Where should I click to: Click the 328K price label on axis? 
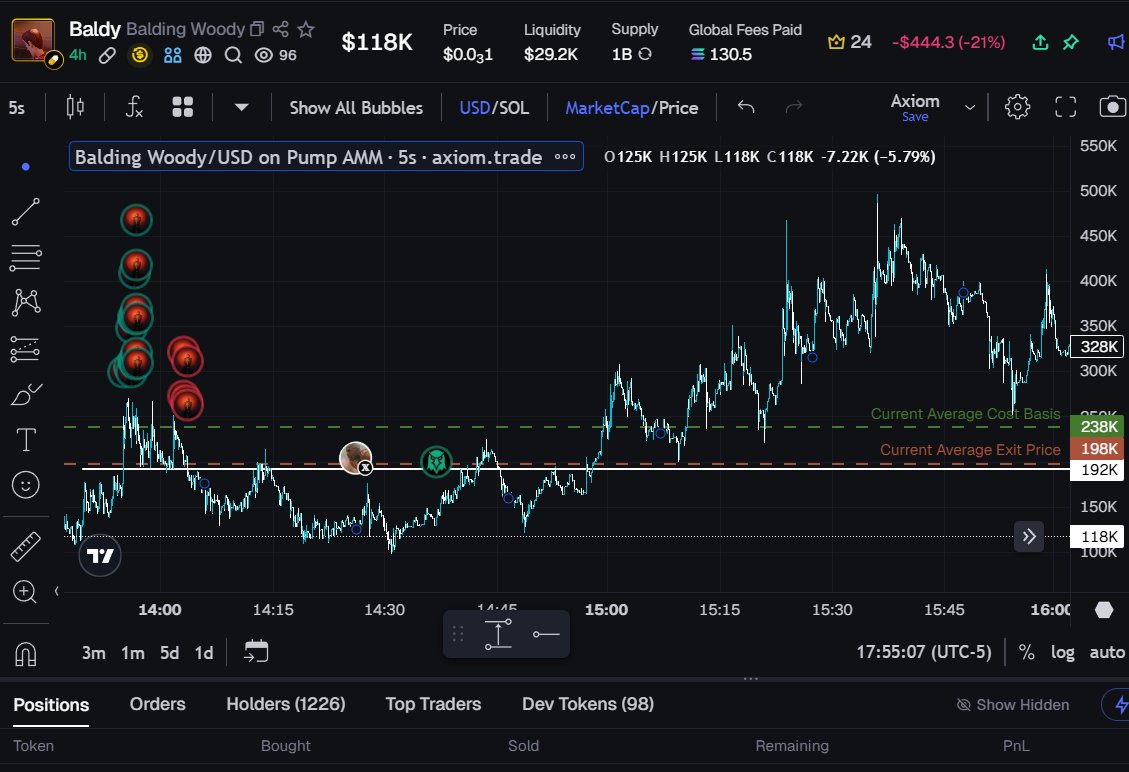coord(1097,347)
